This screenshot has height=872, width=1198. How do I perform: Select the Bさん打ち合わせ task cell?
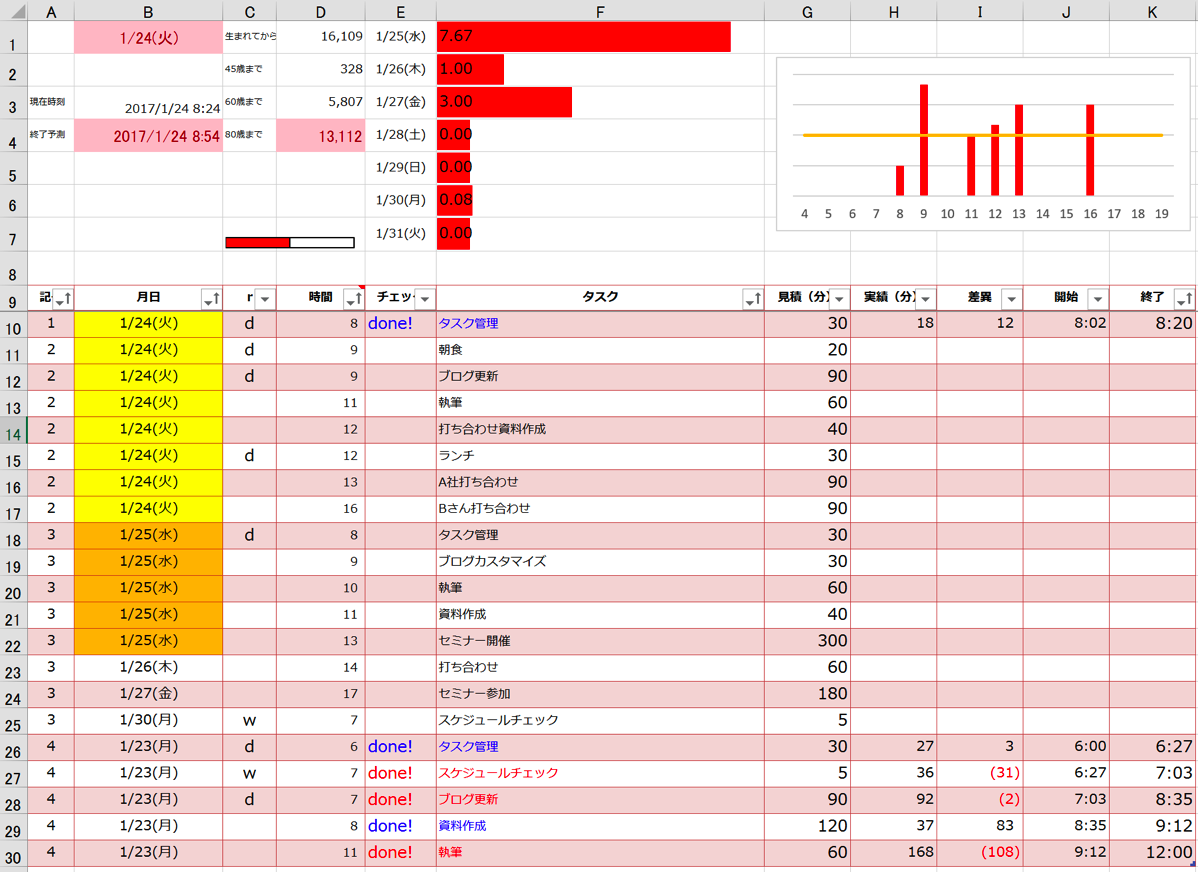click(x=601, y=509)
